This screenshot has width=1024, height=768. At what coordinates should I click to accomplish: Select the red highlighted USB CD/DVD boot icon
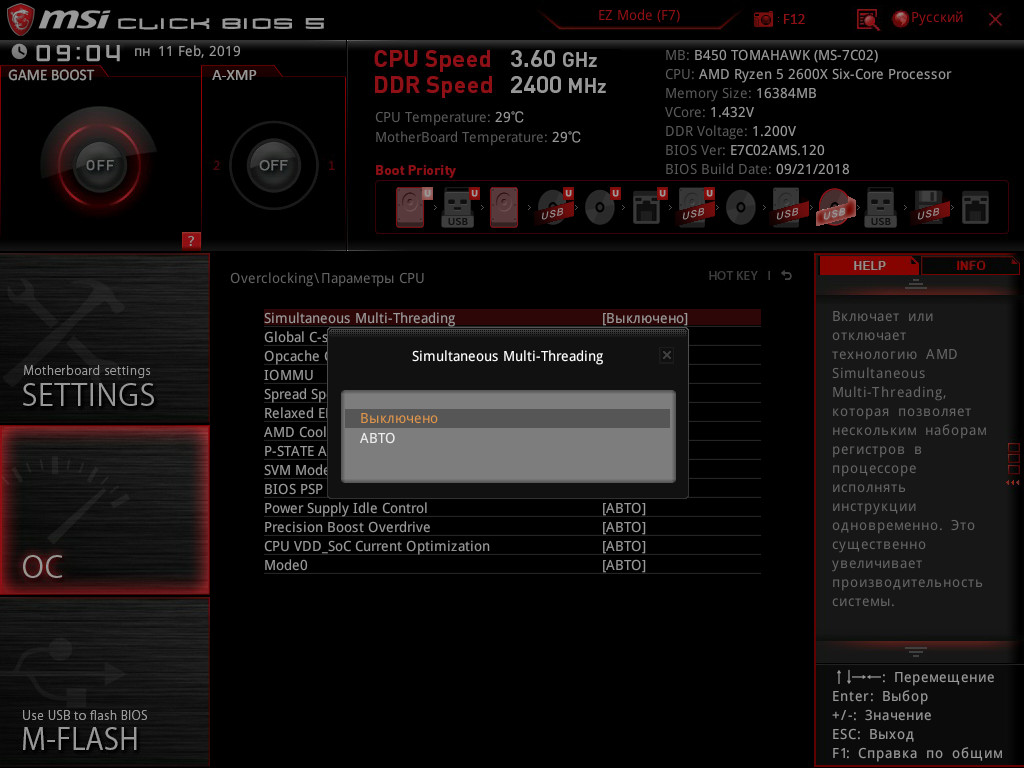(x=834, y=208)
